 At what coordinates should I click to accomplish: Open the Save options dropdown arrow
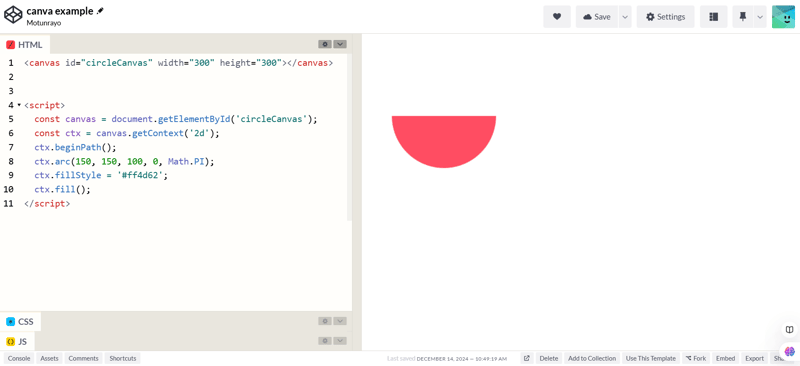point(625,17)
